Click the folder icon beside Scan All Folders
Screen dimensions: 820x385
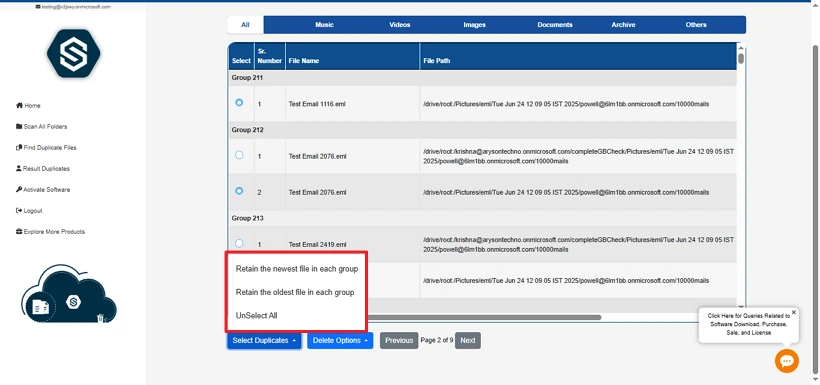click(19, 127)
